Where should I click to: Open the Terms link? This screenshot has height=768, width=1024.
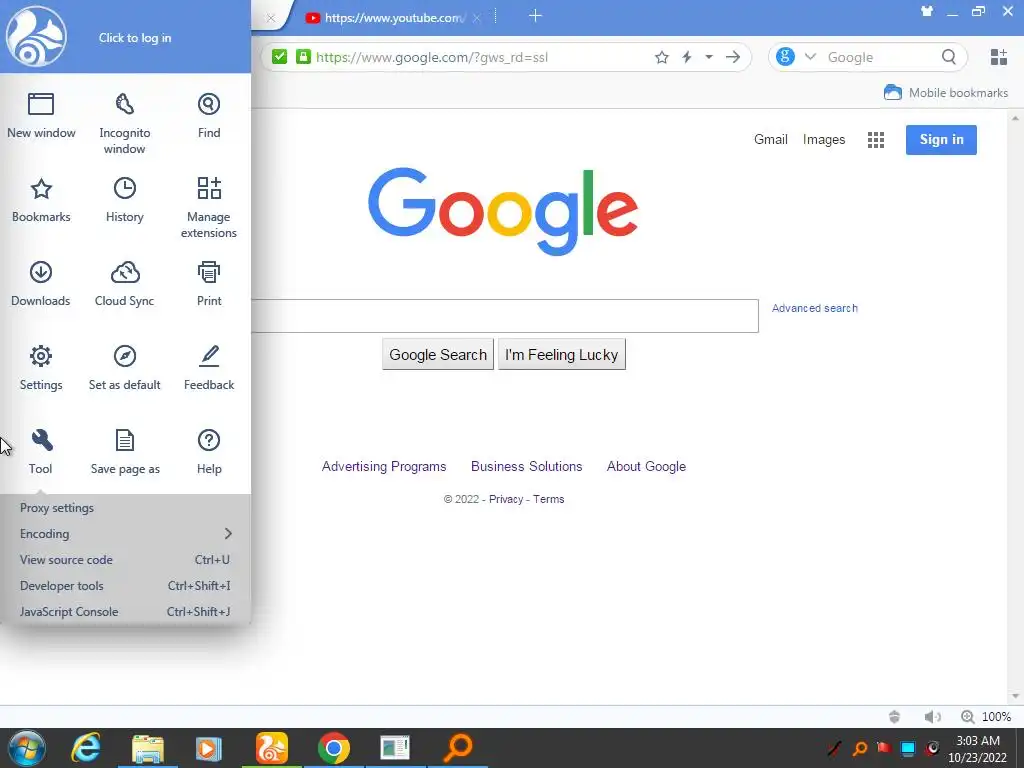[x=549, y=499]
